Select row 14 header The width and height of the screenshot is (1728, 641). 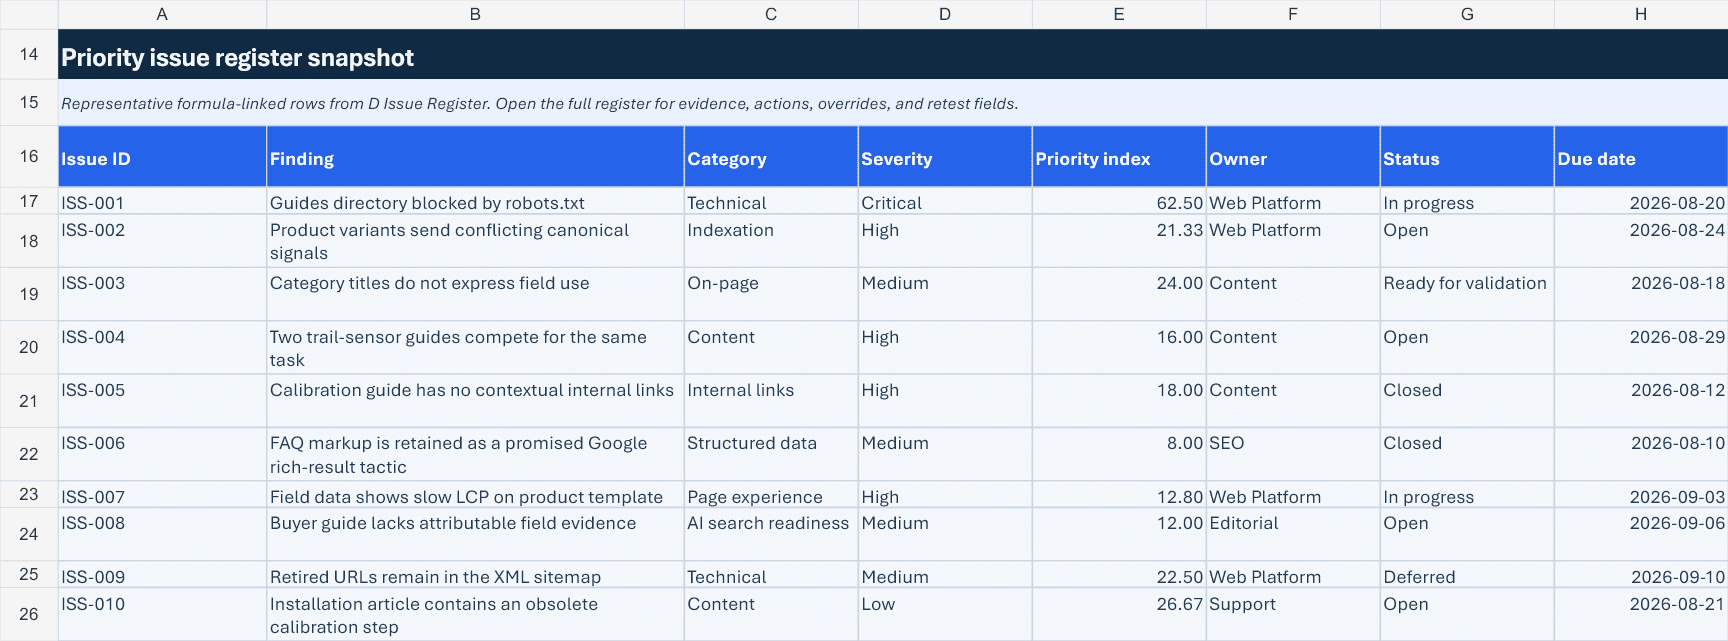[x=29, y=54]
